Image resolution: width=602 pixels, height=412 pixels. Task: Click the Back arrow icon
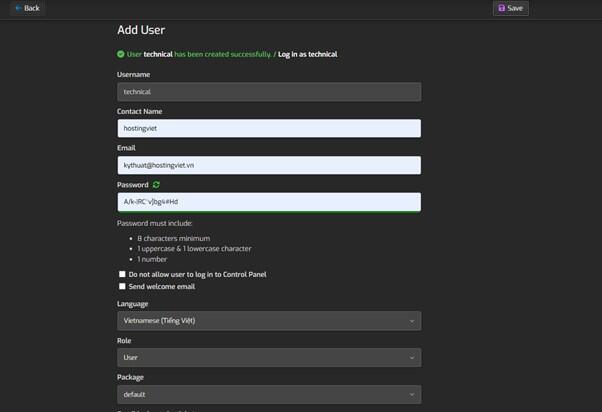(18, 8)
